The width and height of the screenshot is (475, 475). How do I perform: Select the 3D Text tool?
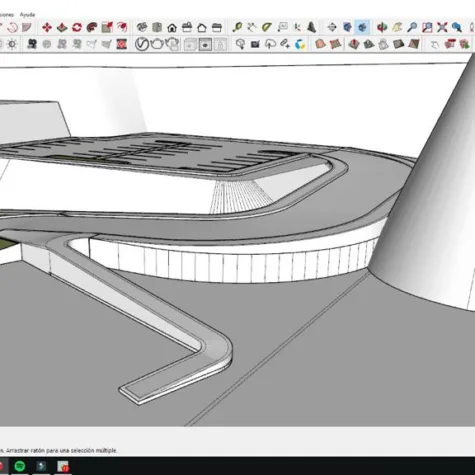coord(312,27)
